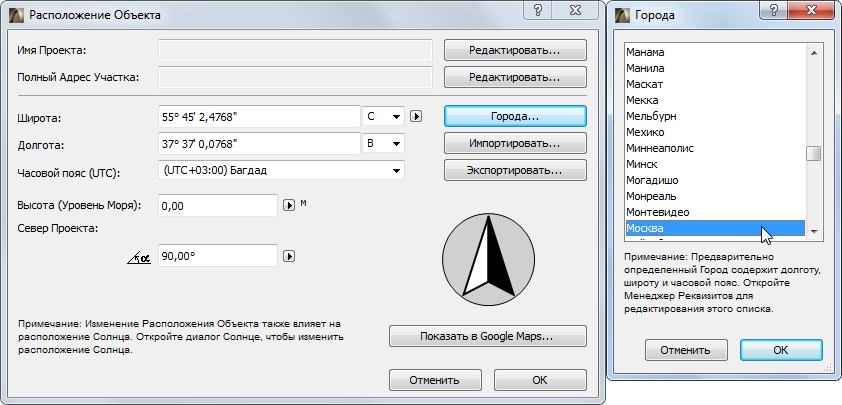Click the altitude 0,00 input field
Image resolution: width=842 pixels, height=405 pixels.
[218, 205]
